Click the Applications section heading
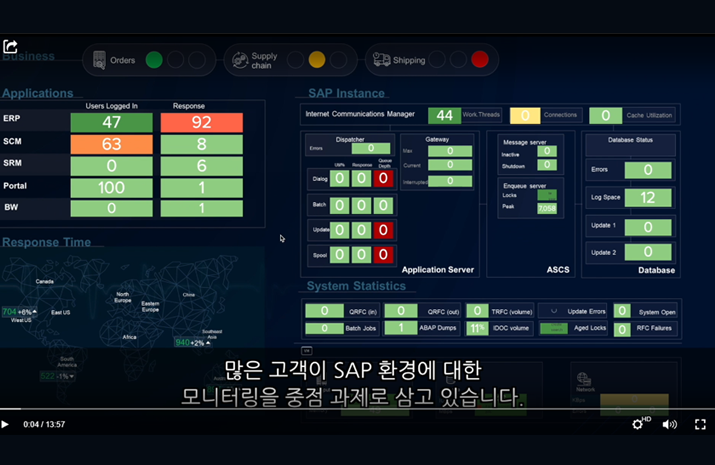715x465 pixels. pos(38,93)
